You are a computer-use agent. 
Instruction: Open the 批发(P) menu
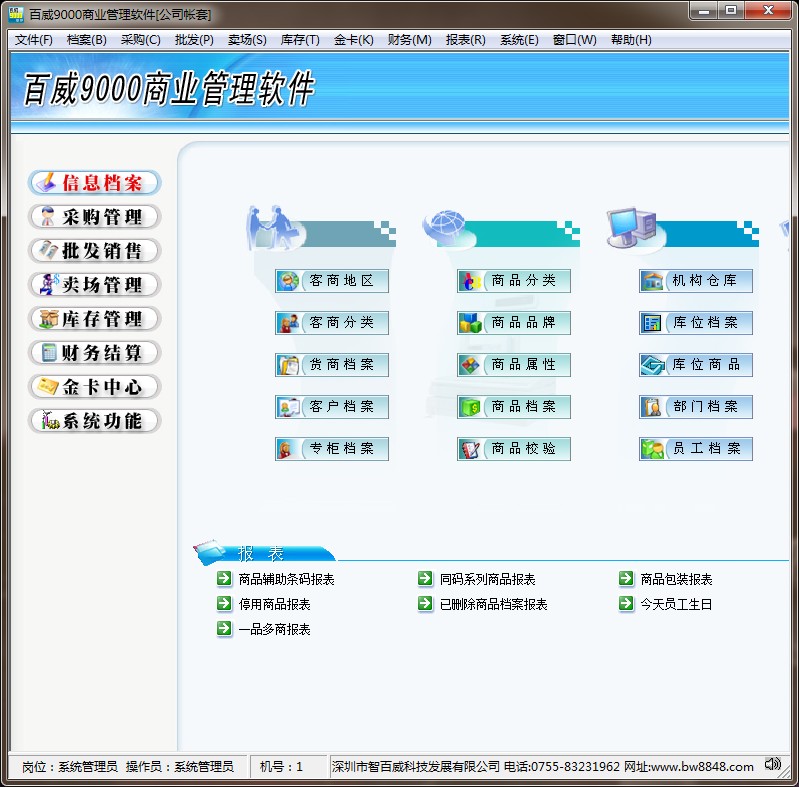pos(194,40)
